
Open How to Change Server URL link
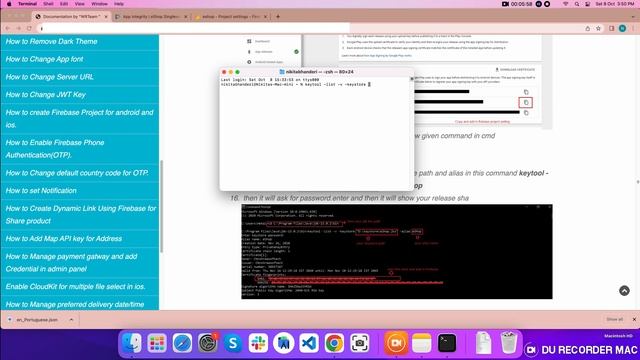pos(49,77)
